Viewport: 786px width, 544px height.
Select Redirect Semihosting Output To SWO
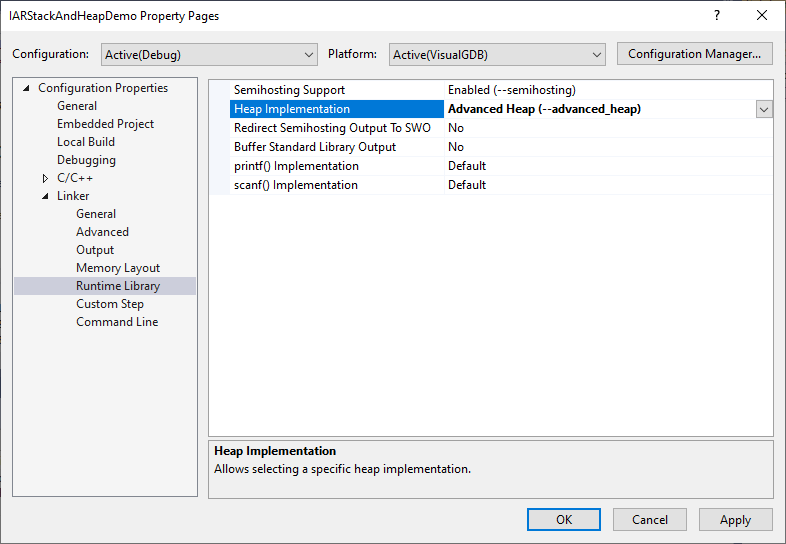(x=332, y=128)
